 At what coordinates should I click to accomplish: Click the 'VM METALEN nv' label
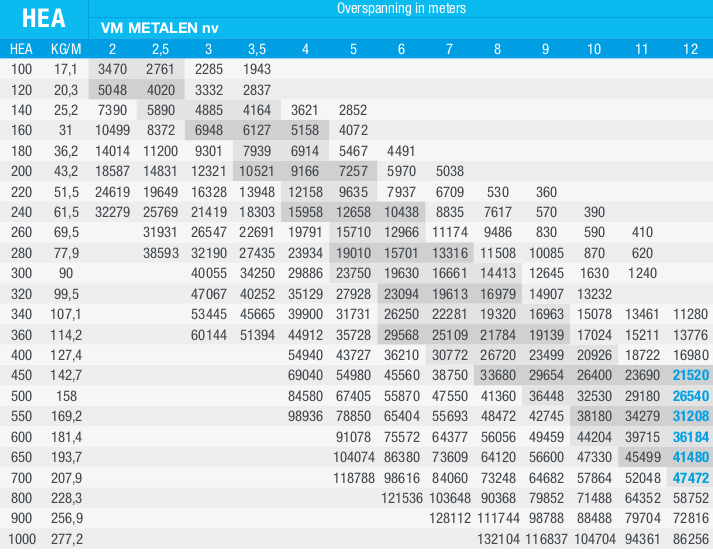[160, 28]
